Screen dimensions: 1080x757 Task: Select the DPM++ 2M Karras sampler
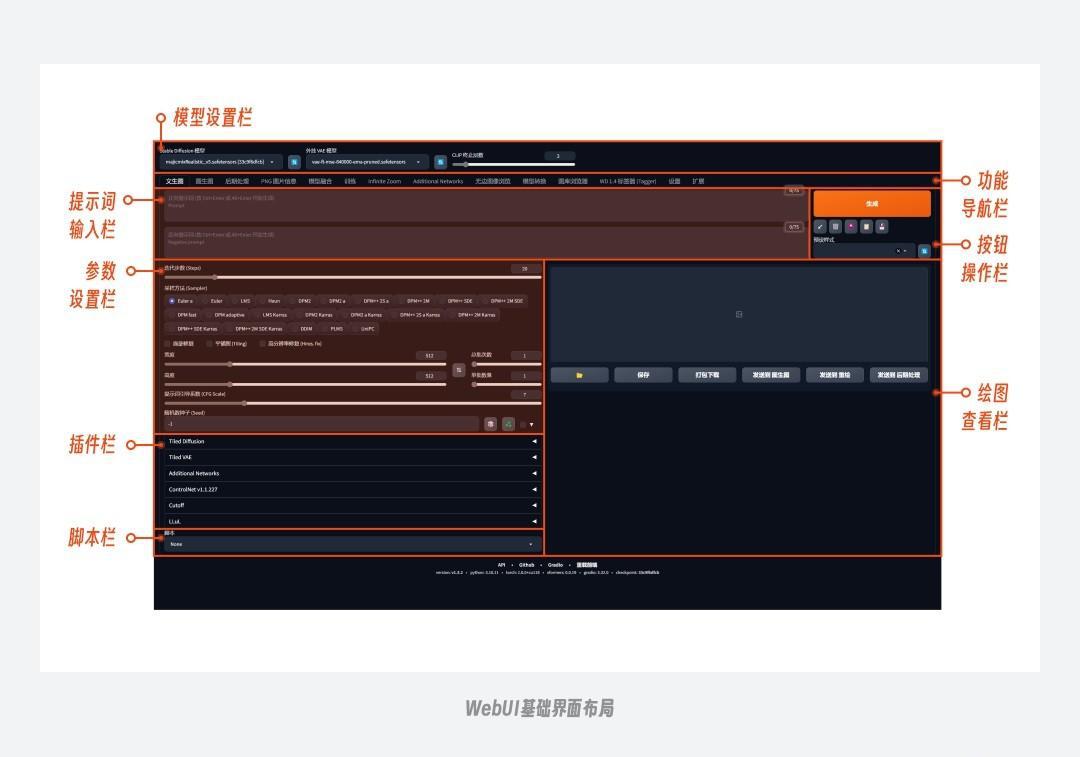point(473,315)
